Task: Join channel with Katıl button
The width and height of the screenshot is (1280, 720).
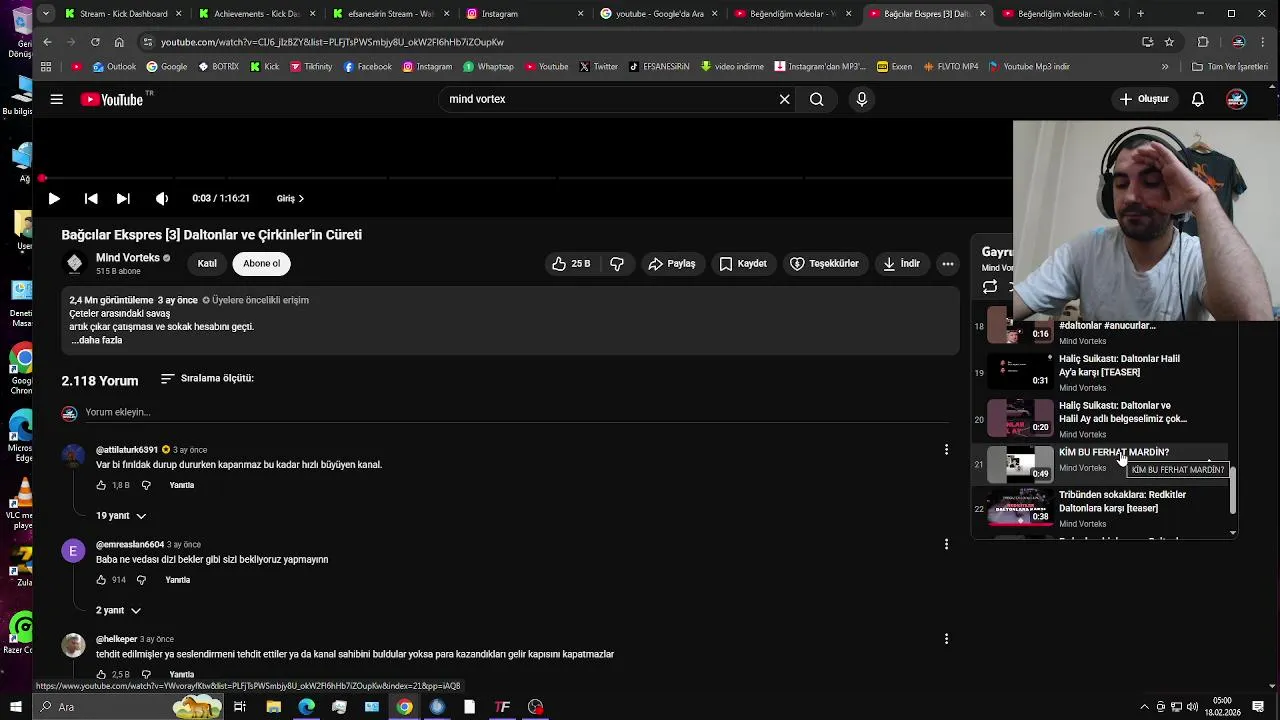Action: pos(207,264)
